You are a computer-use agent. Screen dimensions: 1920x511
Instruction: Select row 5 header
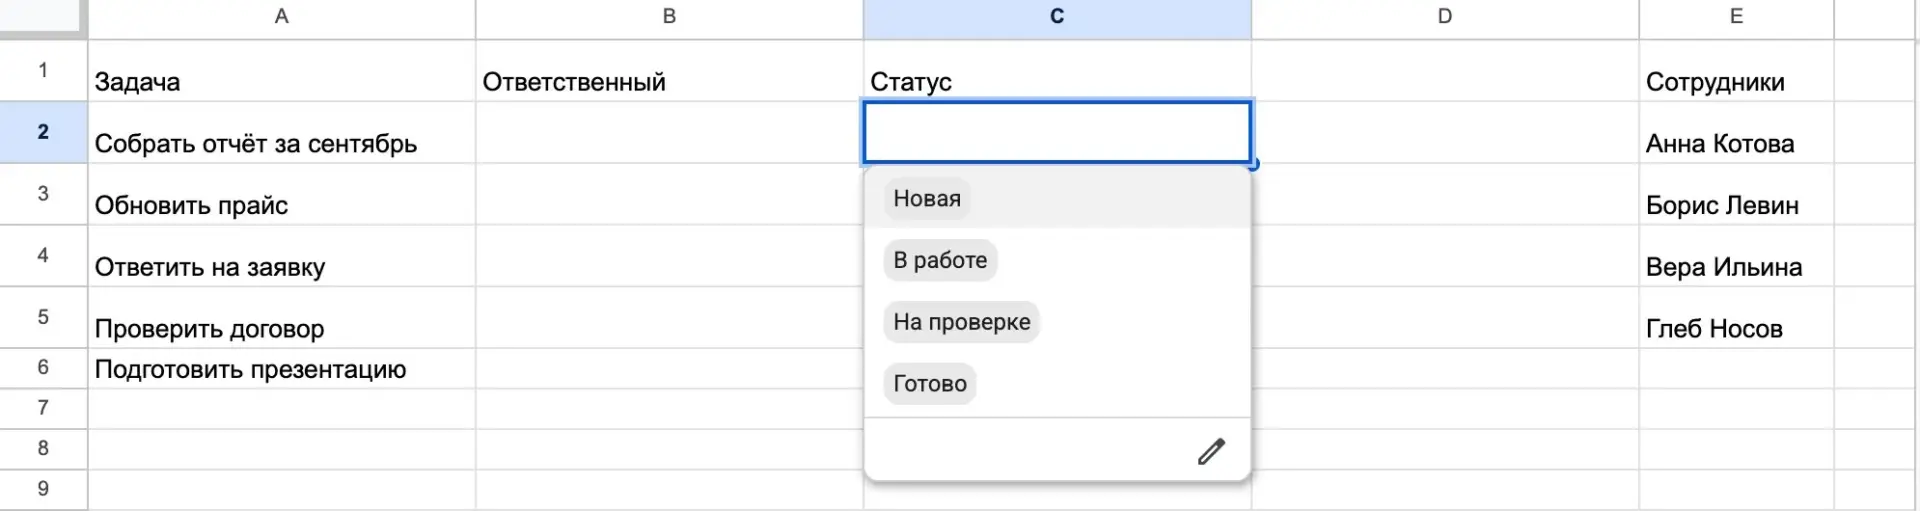tap(43, 318)
